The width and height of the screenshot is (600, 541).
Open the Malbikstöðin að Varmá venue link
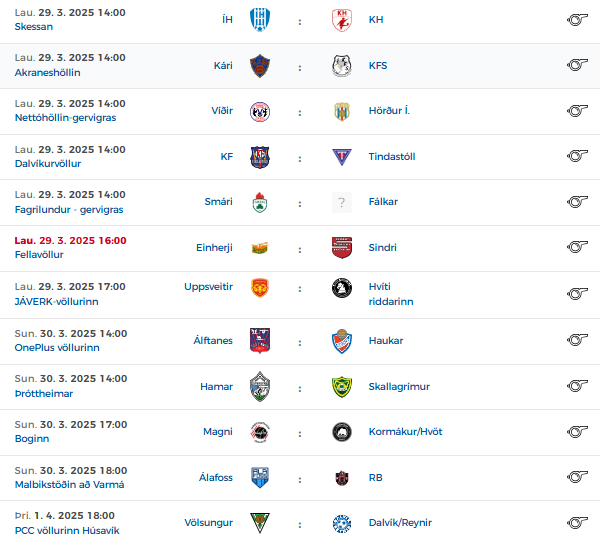click(x=69, y=485)
